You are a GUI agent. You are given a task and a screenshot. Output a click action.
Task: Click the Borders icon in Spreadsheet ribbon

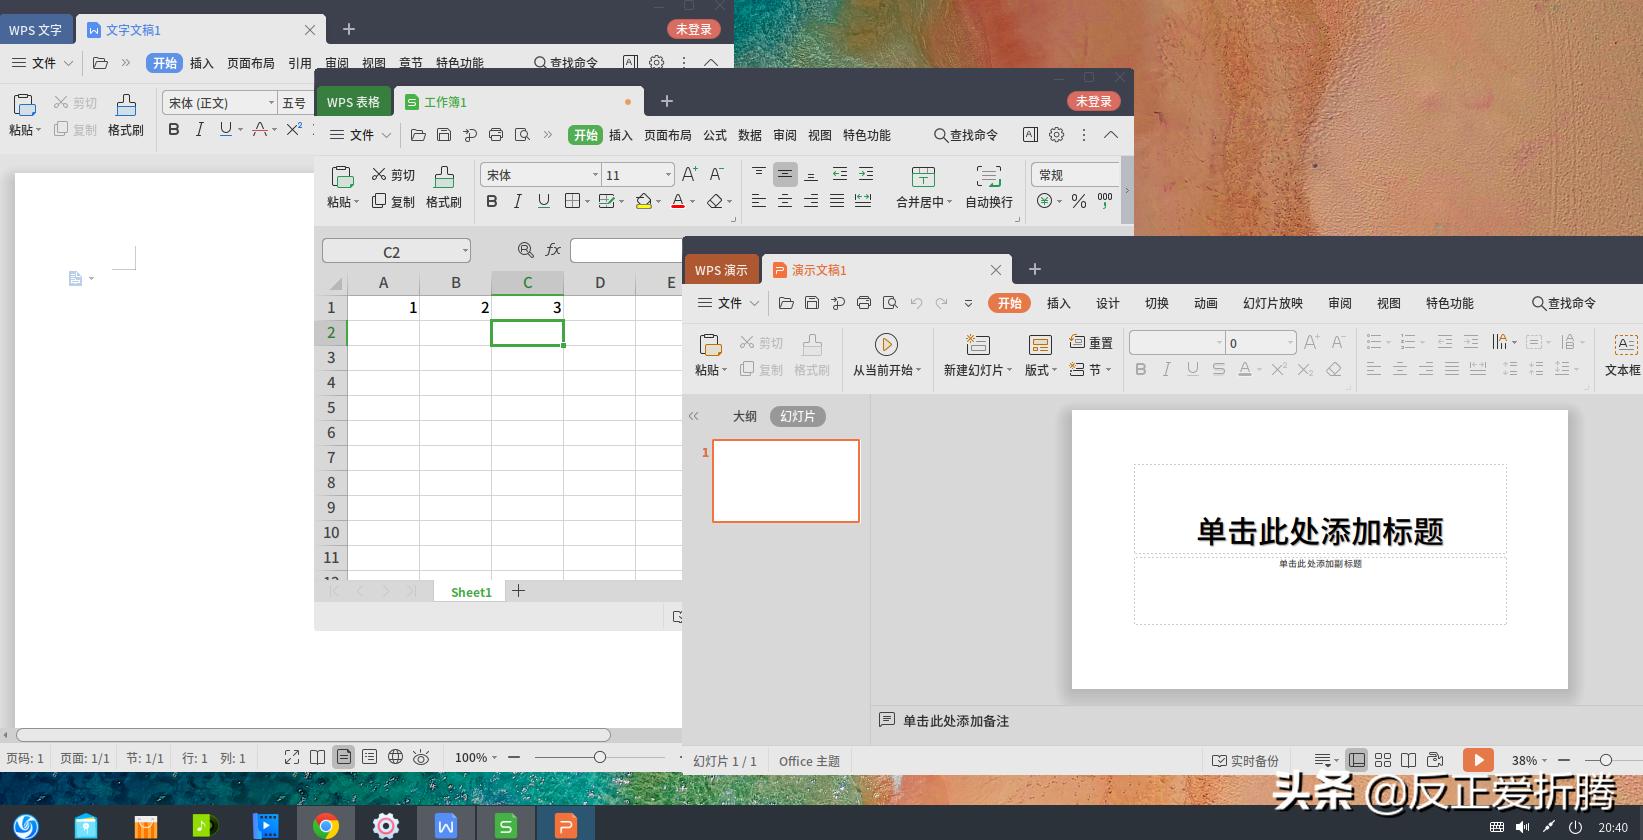(572, 201)
